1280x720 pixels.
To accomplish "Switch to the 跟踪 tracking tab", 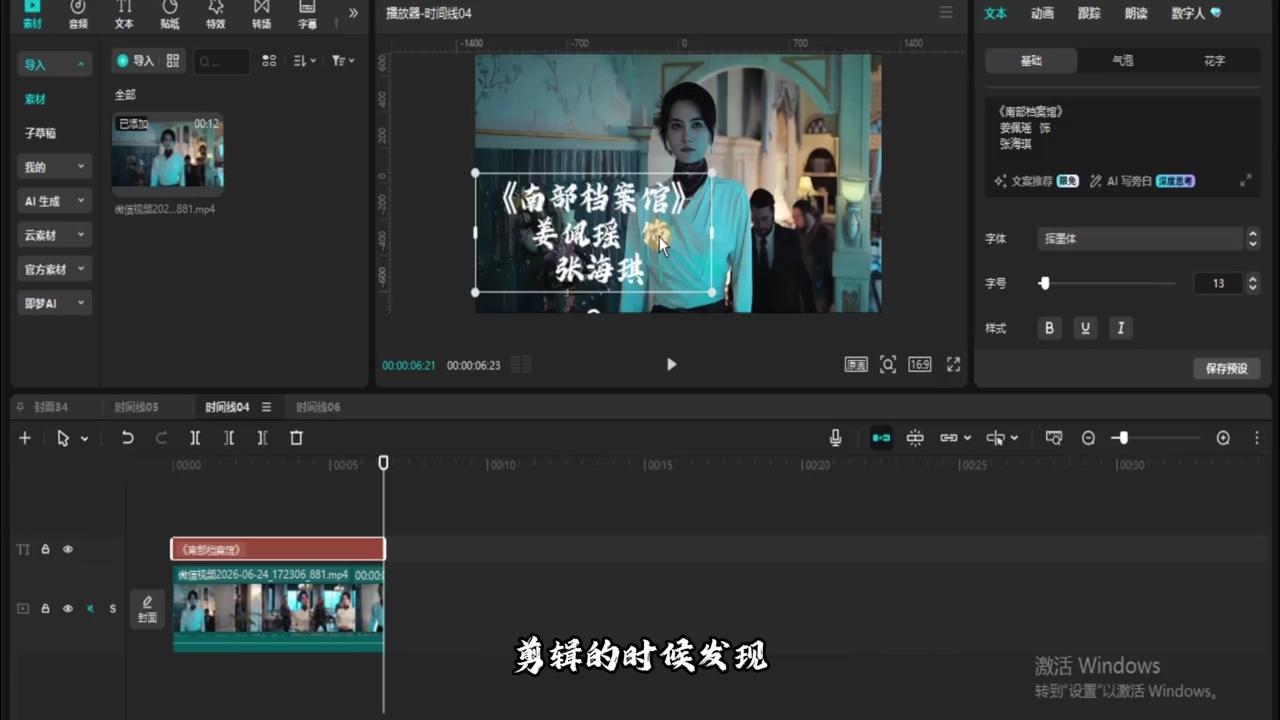I will (x=1089, y=13).
